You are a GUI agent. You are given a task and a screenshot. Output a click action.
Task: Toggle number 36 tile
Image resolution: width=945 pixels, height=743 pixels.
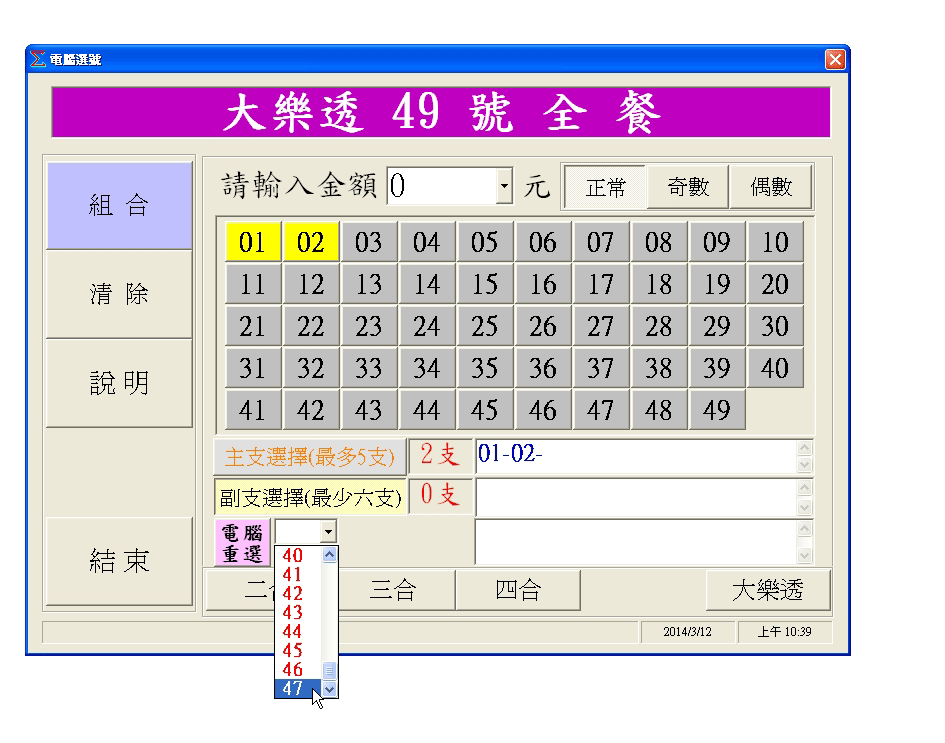click(542, 368)
